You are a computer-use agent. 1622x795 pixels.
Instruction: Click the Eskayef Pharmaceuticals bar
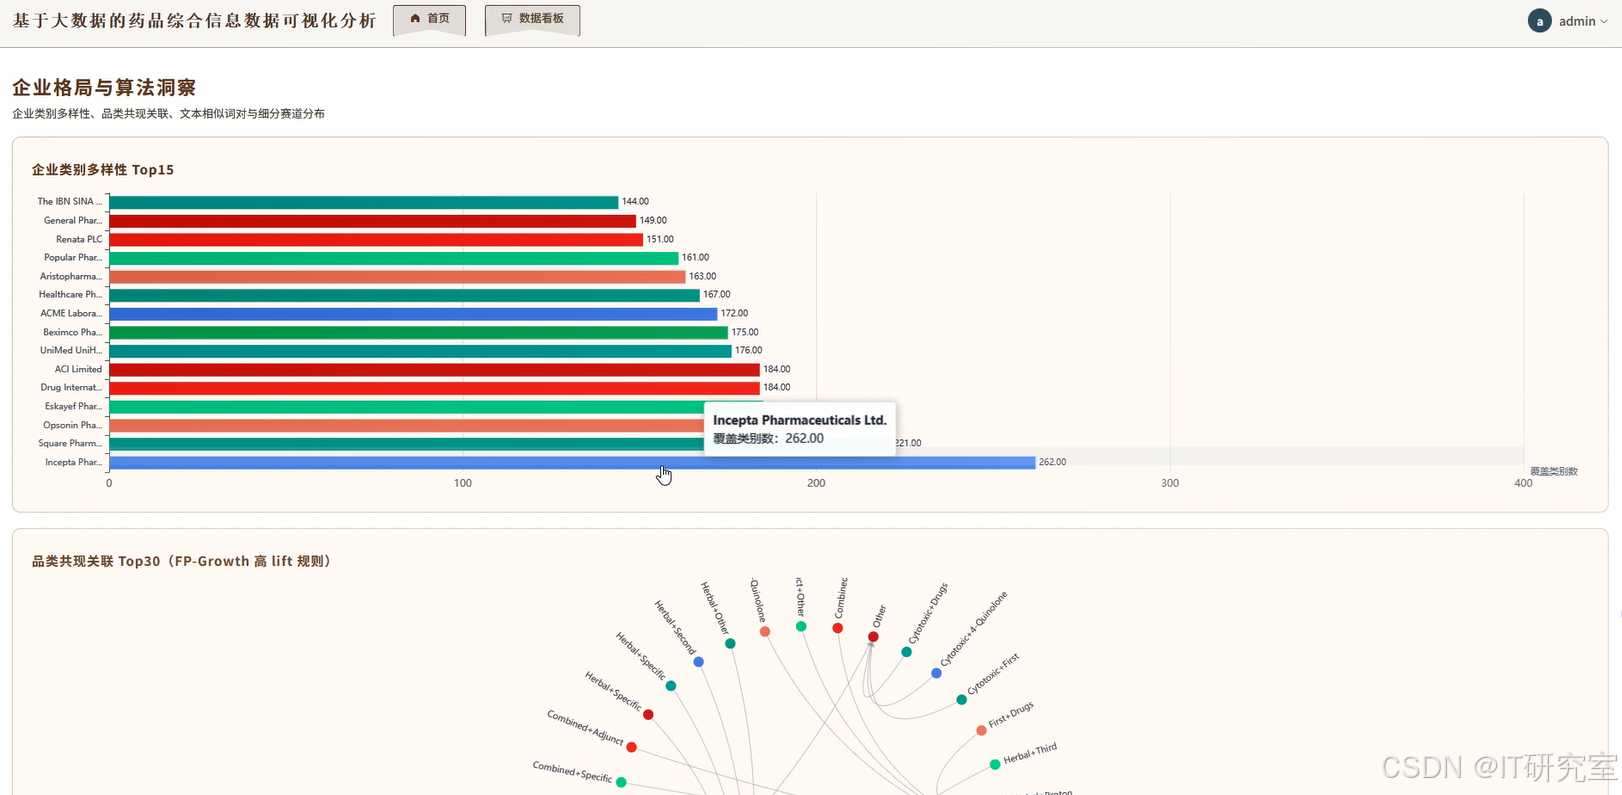click(407, 407)
